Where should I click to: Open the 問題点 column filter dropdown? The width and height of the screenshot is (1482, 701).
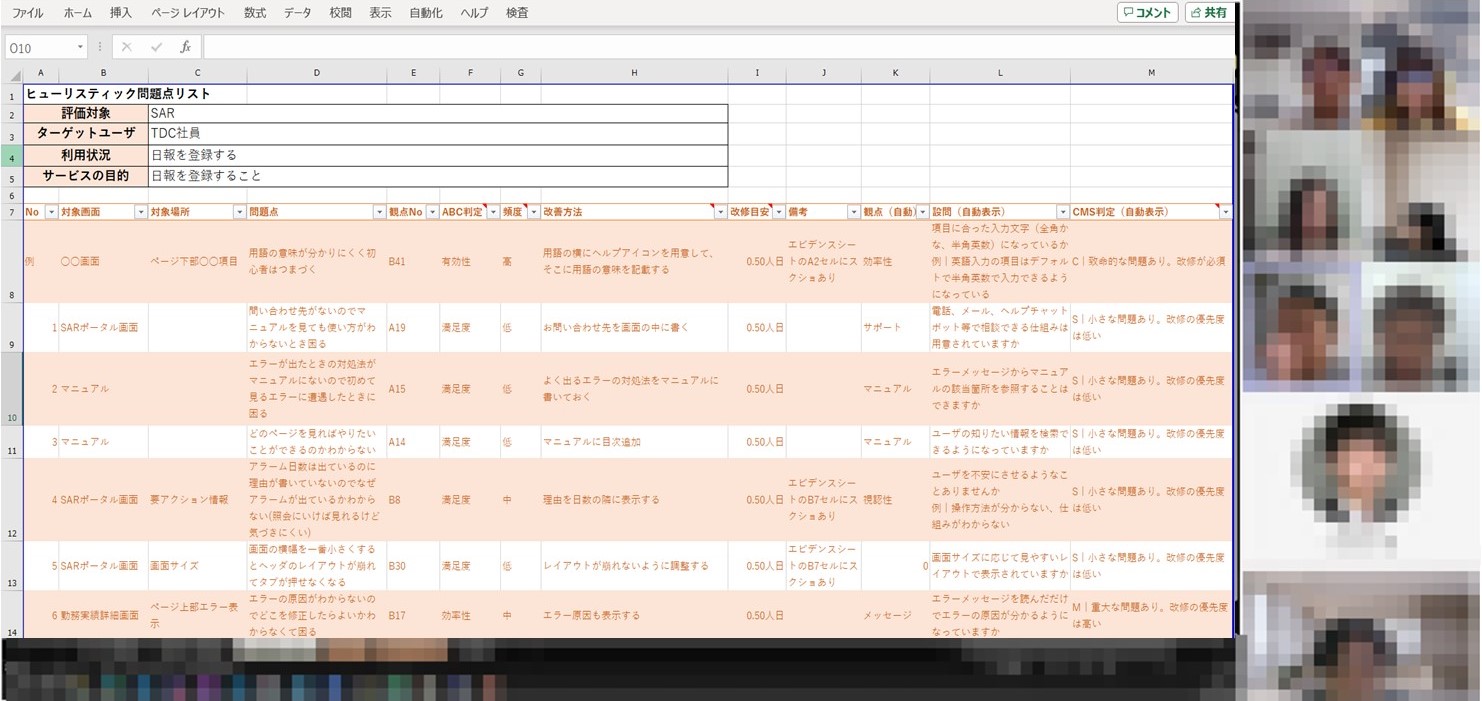[x=379, y=212]
